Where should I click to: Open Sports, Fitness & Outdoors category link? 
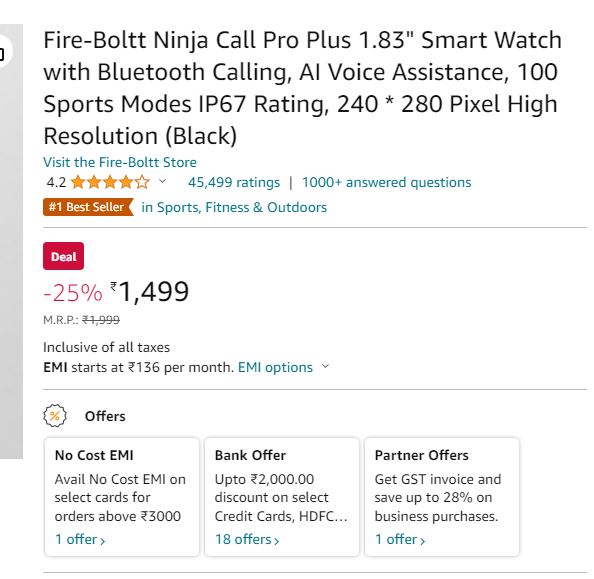tap(234, 207)
